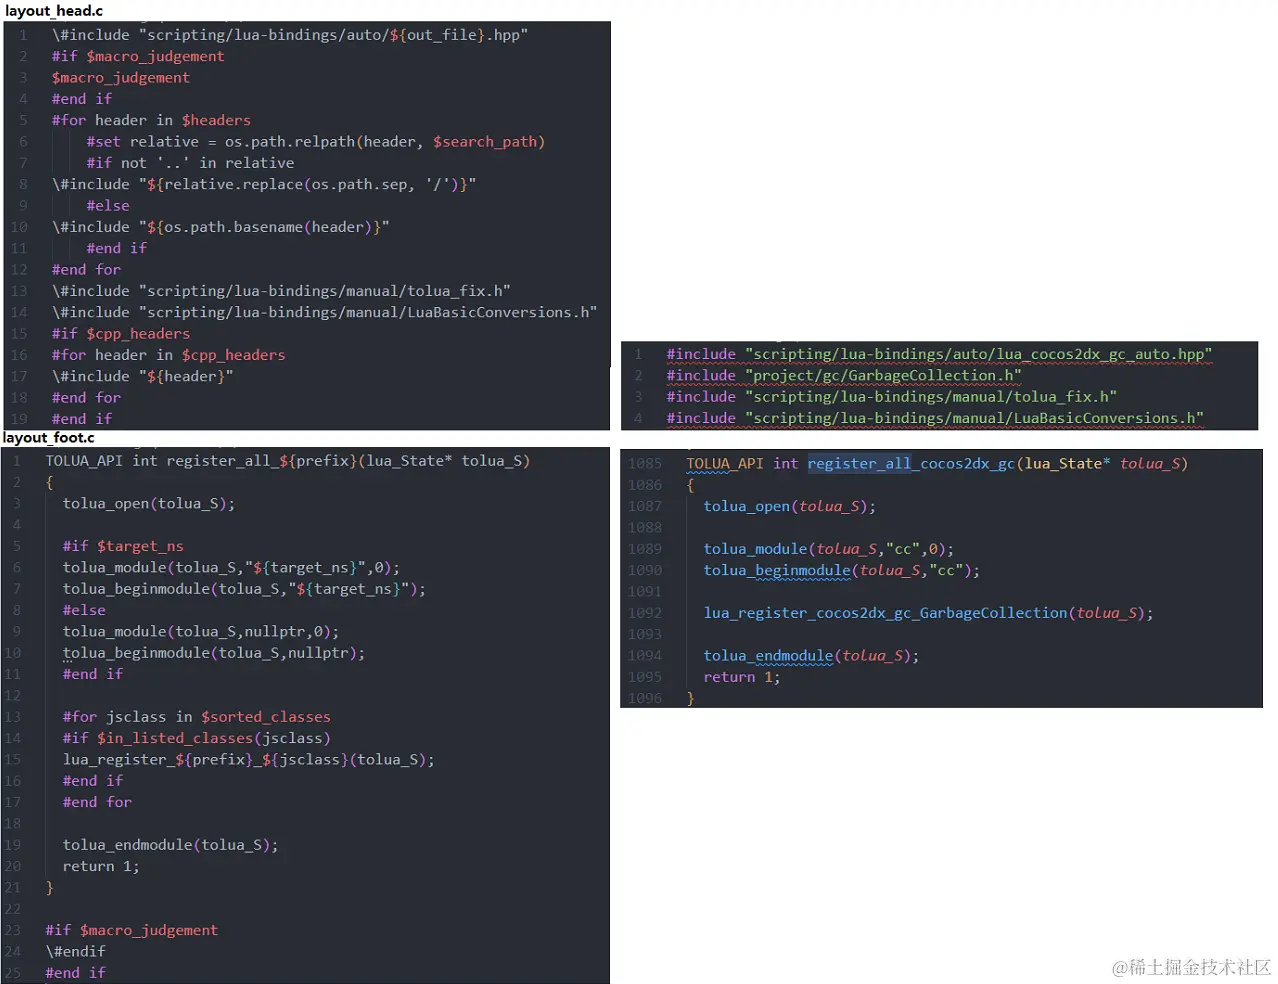Click generated output line 3 including tolua_fix.h
Screen dimensions: 1278x984
[891, 397]
